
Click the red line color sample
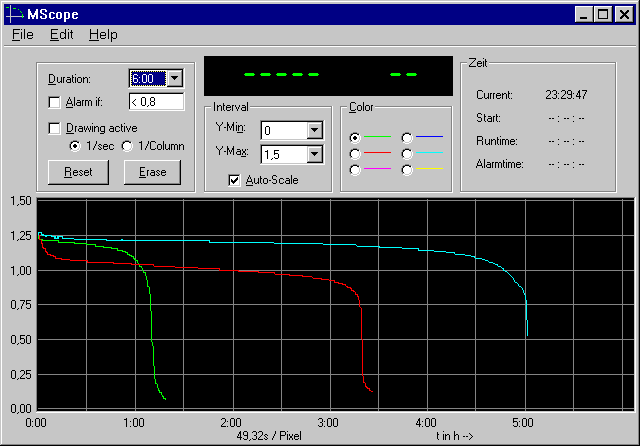coord(377,153)
